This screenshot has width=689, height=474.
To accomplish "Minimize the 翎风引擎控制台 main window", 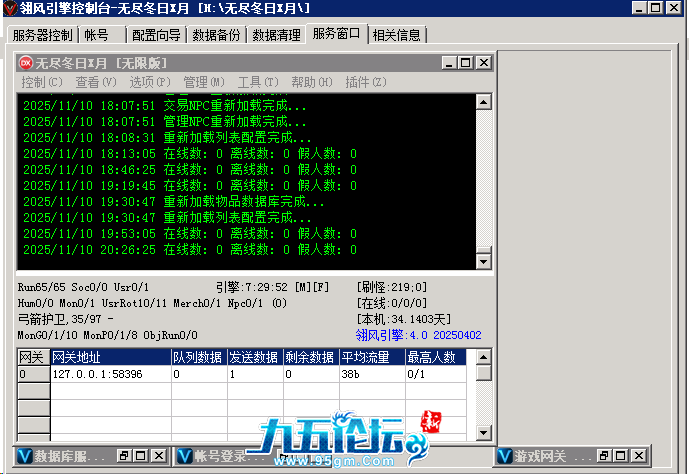I will [639, 7].
